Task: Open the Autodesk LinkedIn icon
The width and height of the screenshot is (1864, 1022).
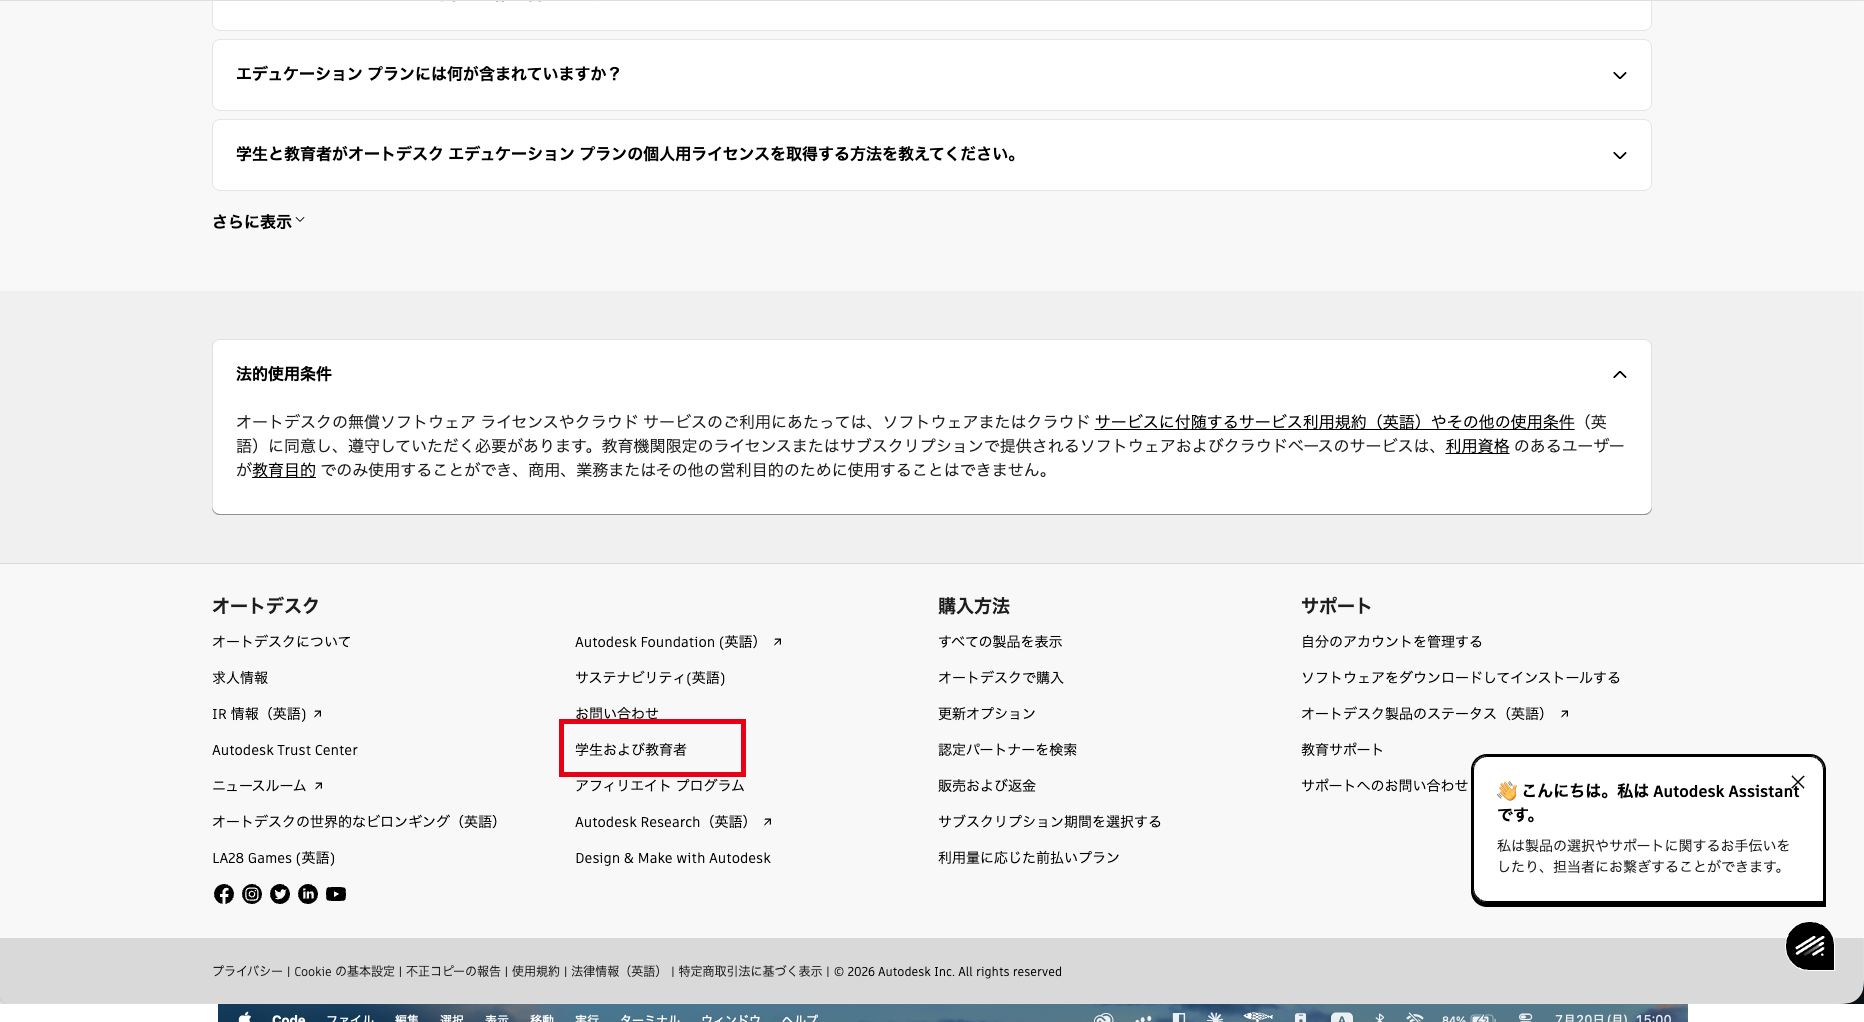Action: click(x=308, y=894)
